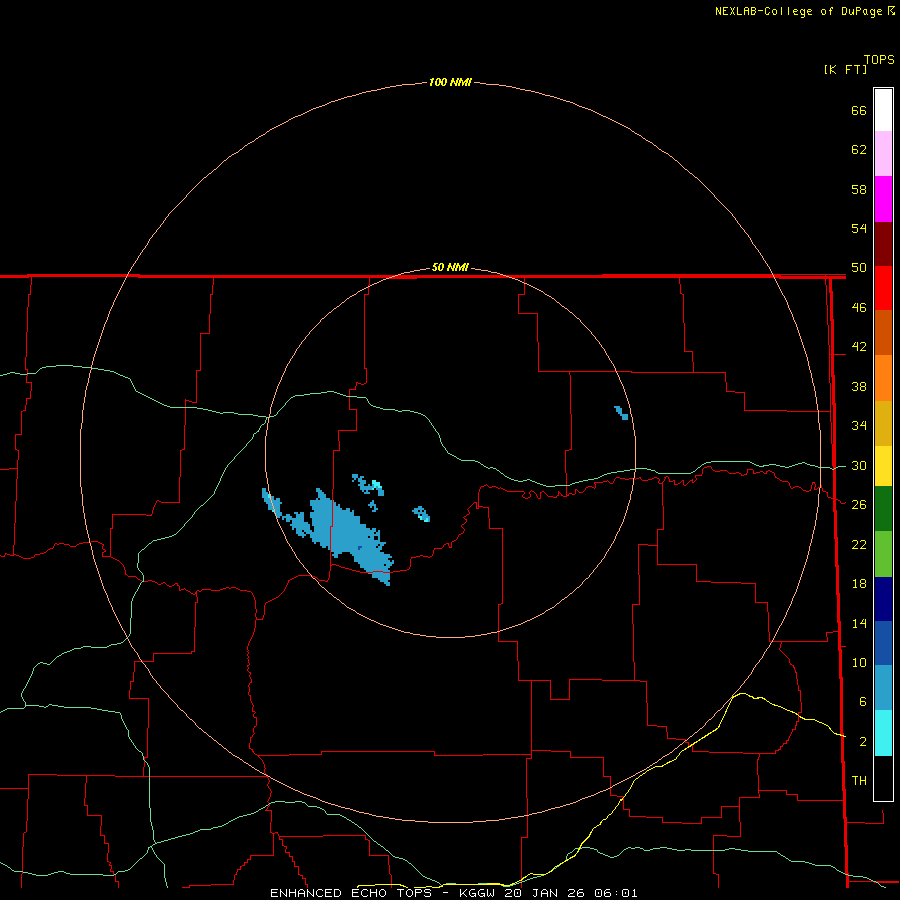Screen dimensions: 900x900
Task: Click the bright red 46-50 kft legend band
Action: tap(883, 288)
